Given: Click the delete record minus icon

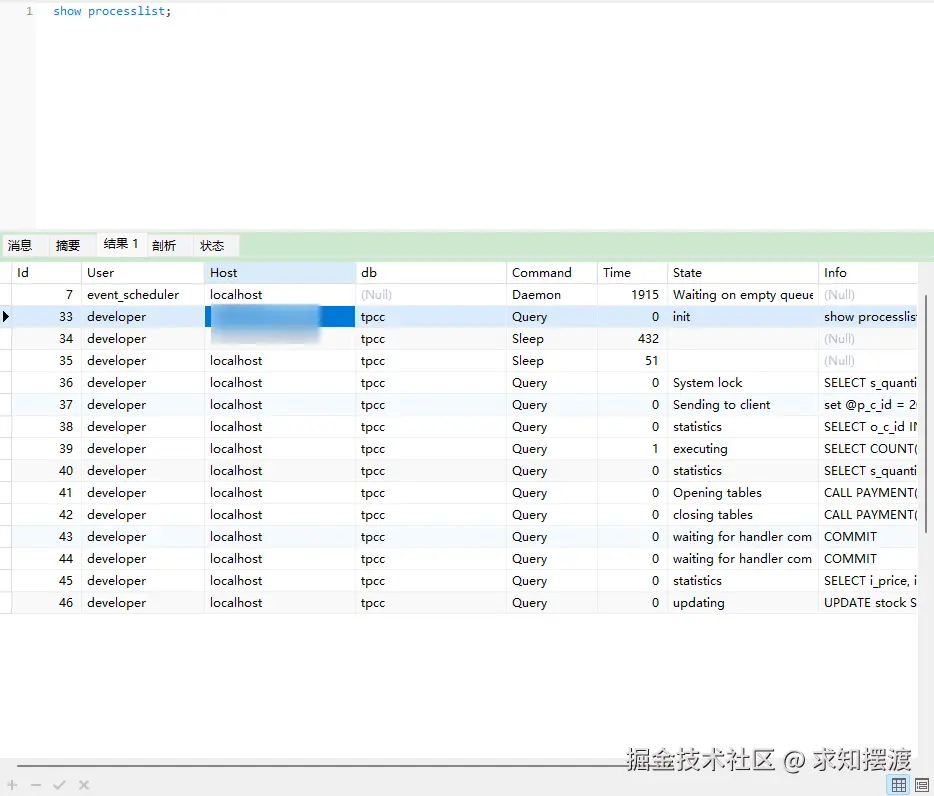Looking at the screenshot, I should click(36, 785).
